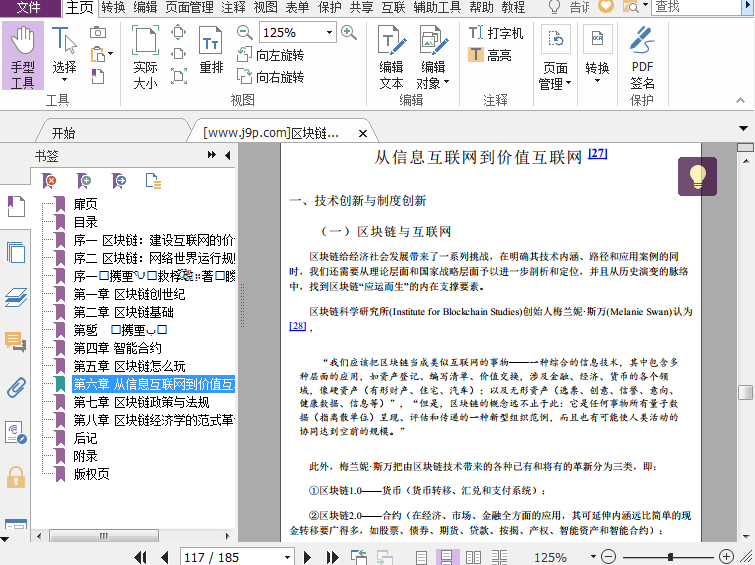Screen dimensions: 755x565
Task: Go to the previous page
Action: tap(165, 557)
